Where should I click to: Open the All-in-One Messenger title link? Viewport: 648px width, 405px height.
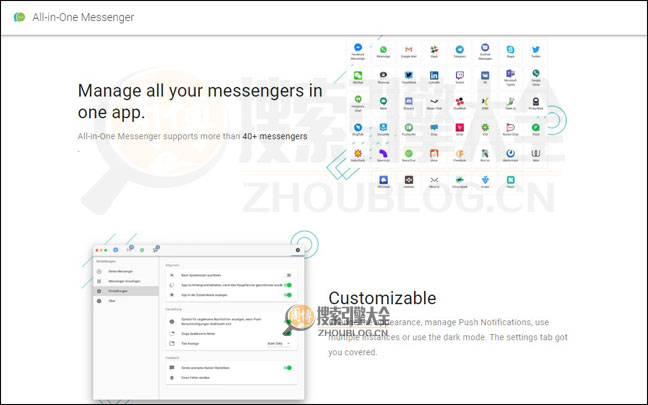(x=83, y=17)
